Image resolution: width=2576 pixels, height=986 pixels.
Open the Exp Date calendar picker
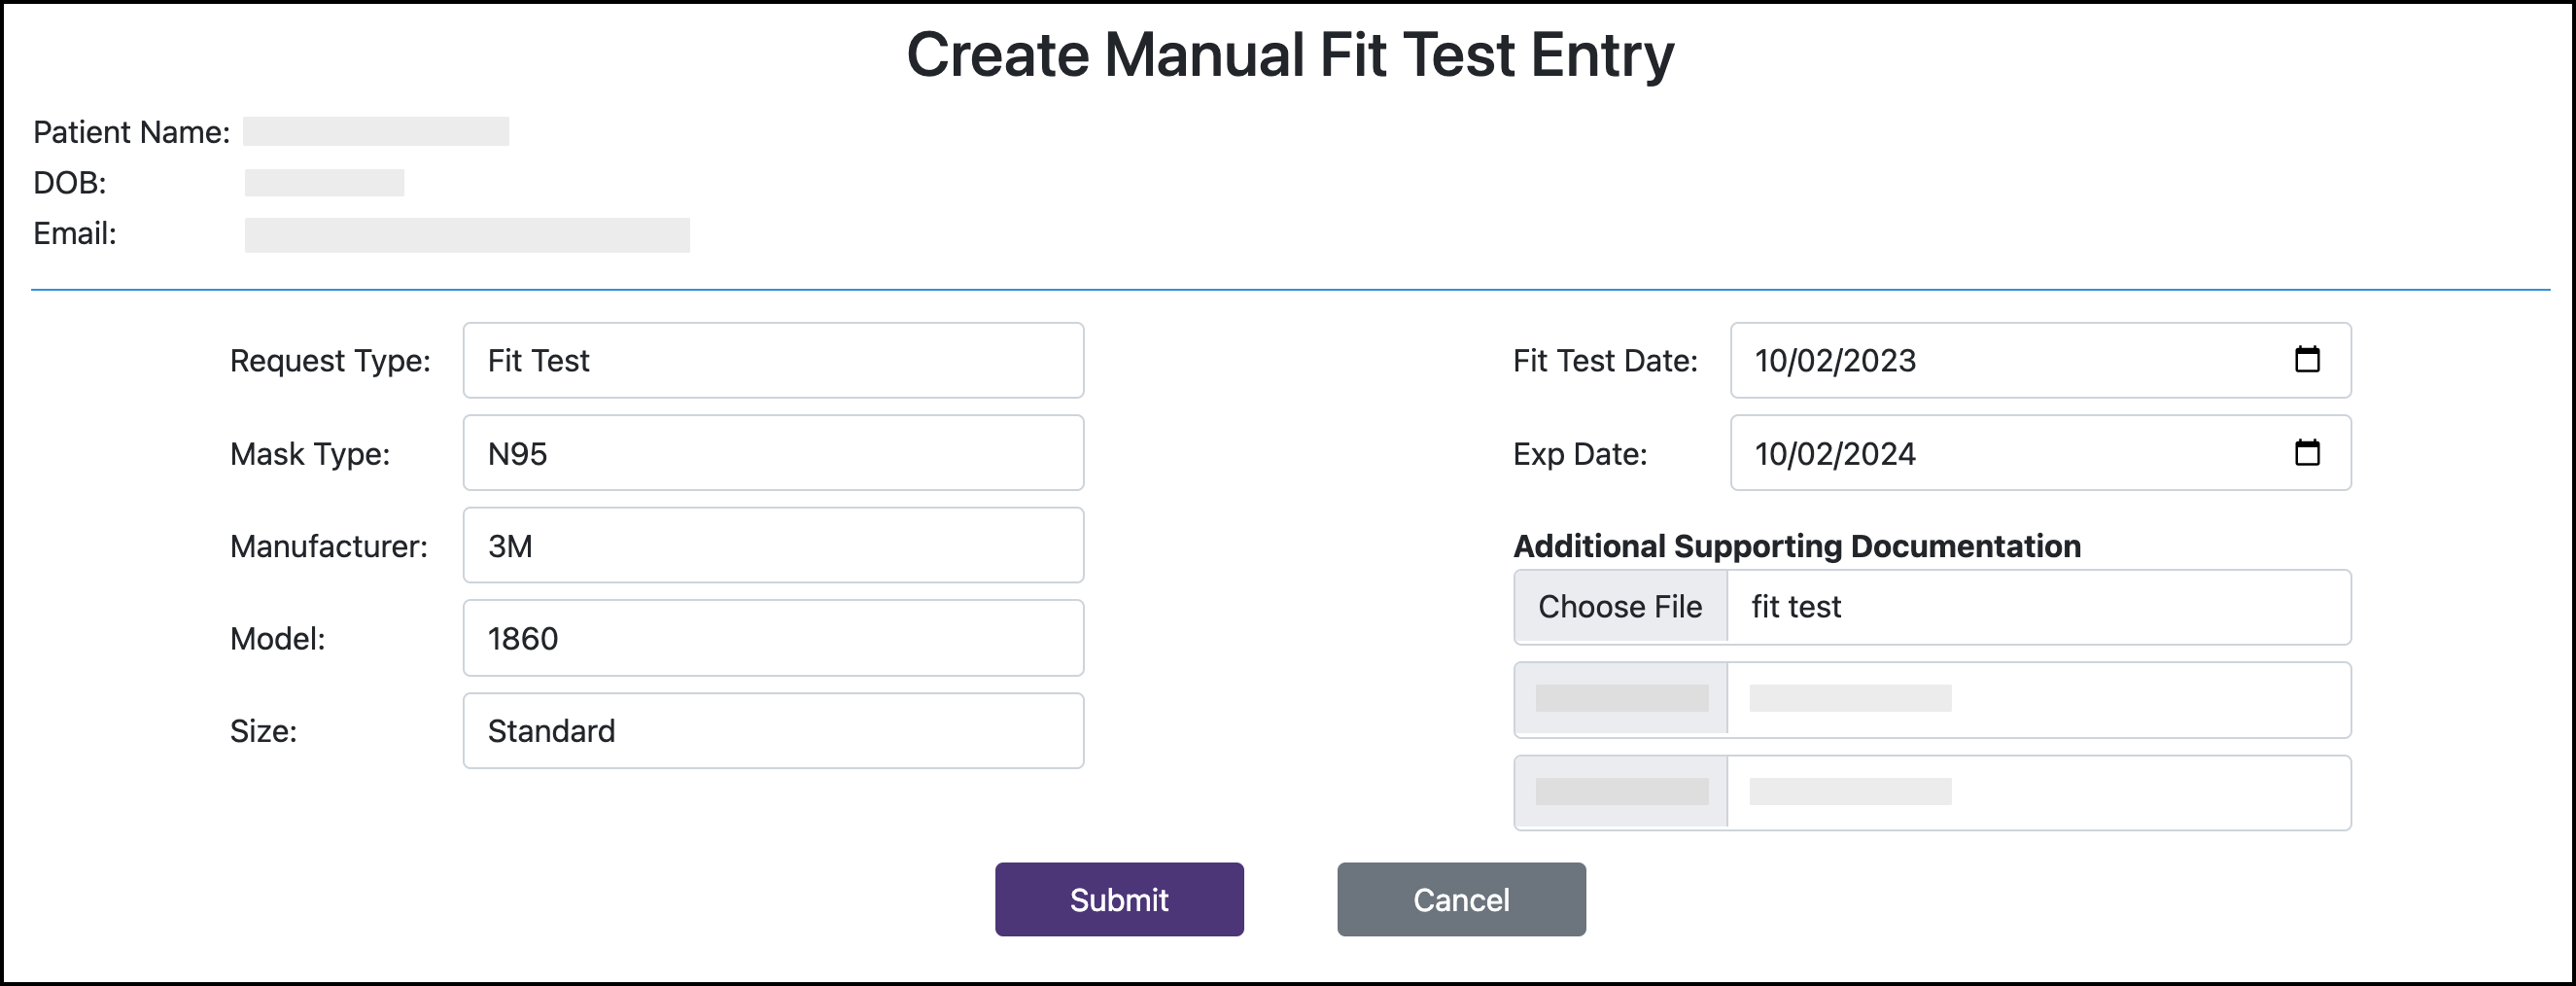coord(2308,453)
